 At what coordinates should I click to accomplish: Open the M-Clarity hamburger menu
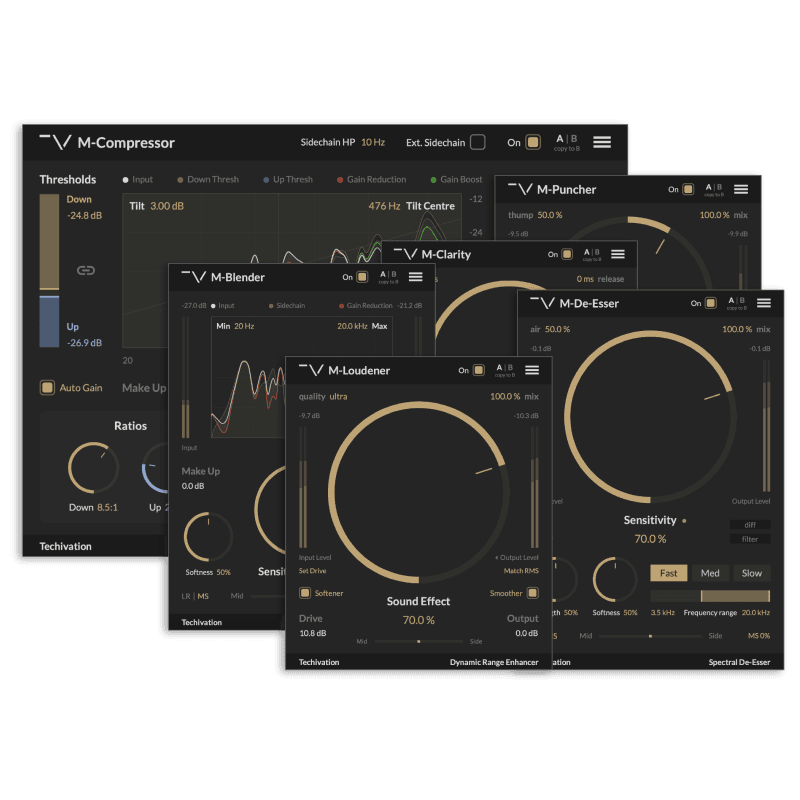[x=618, y=254]
